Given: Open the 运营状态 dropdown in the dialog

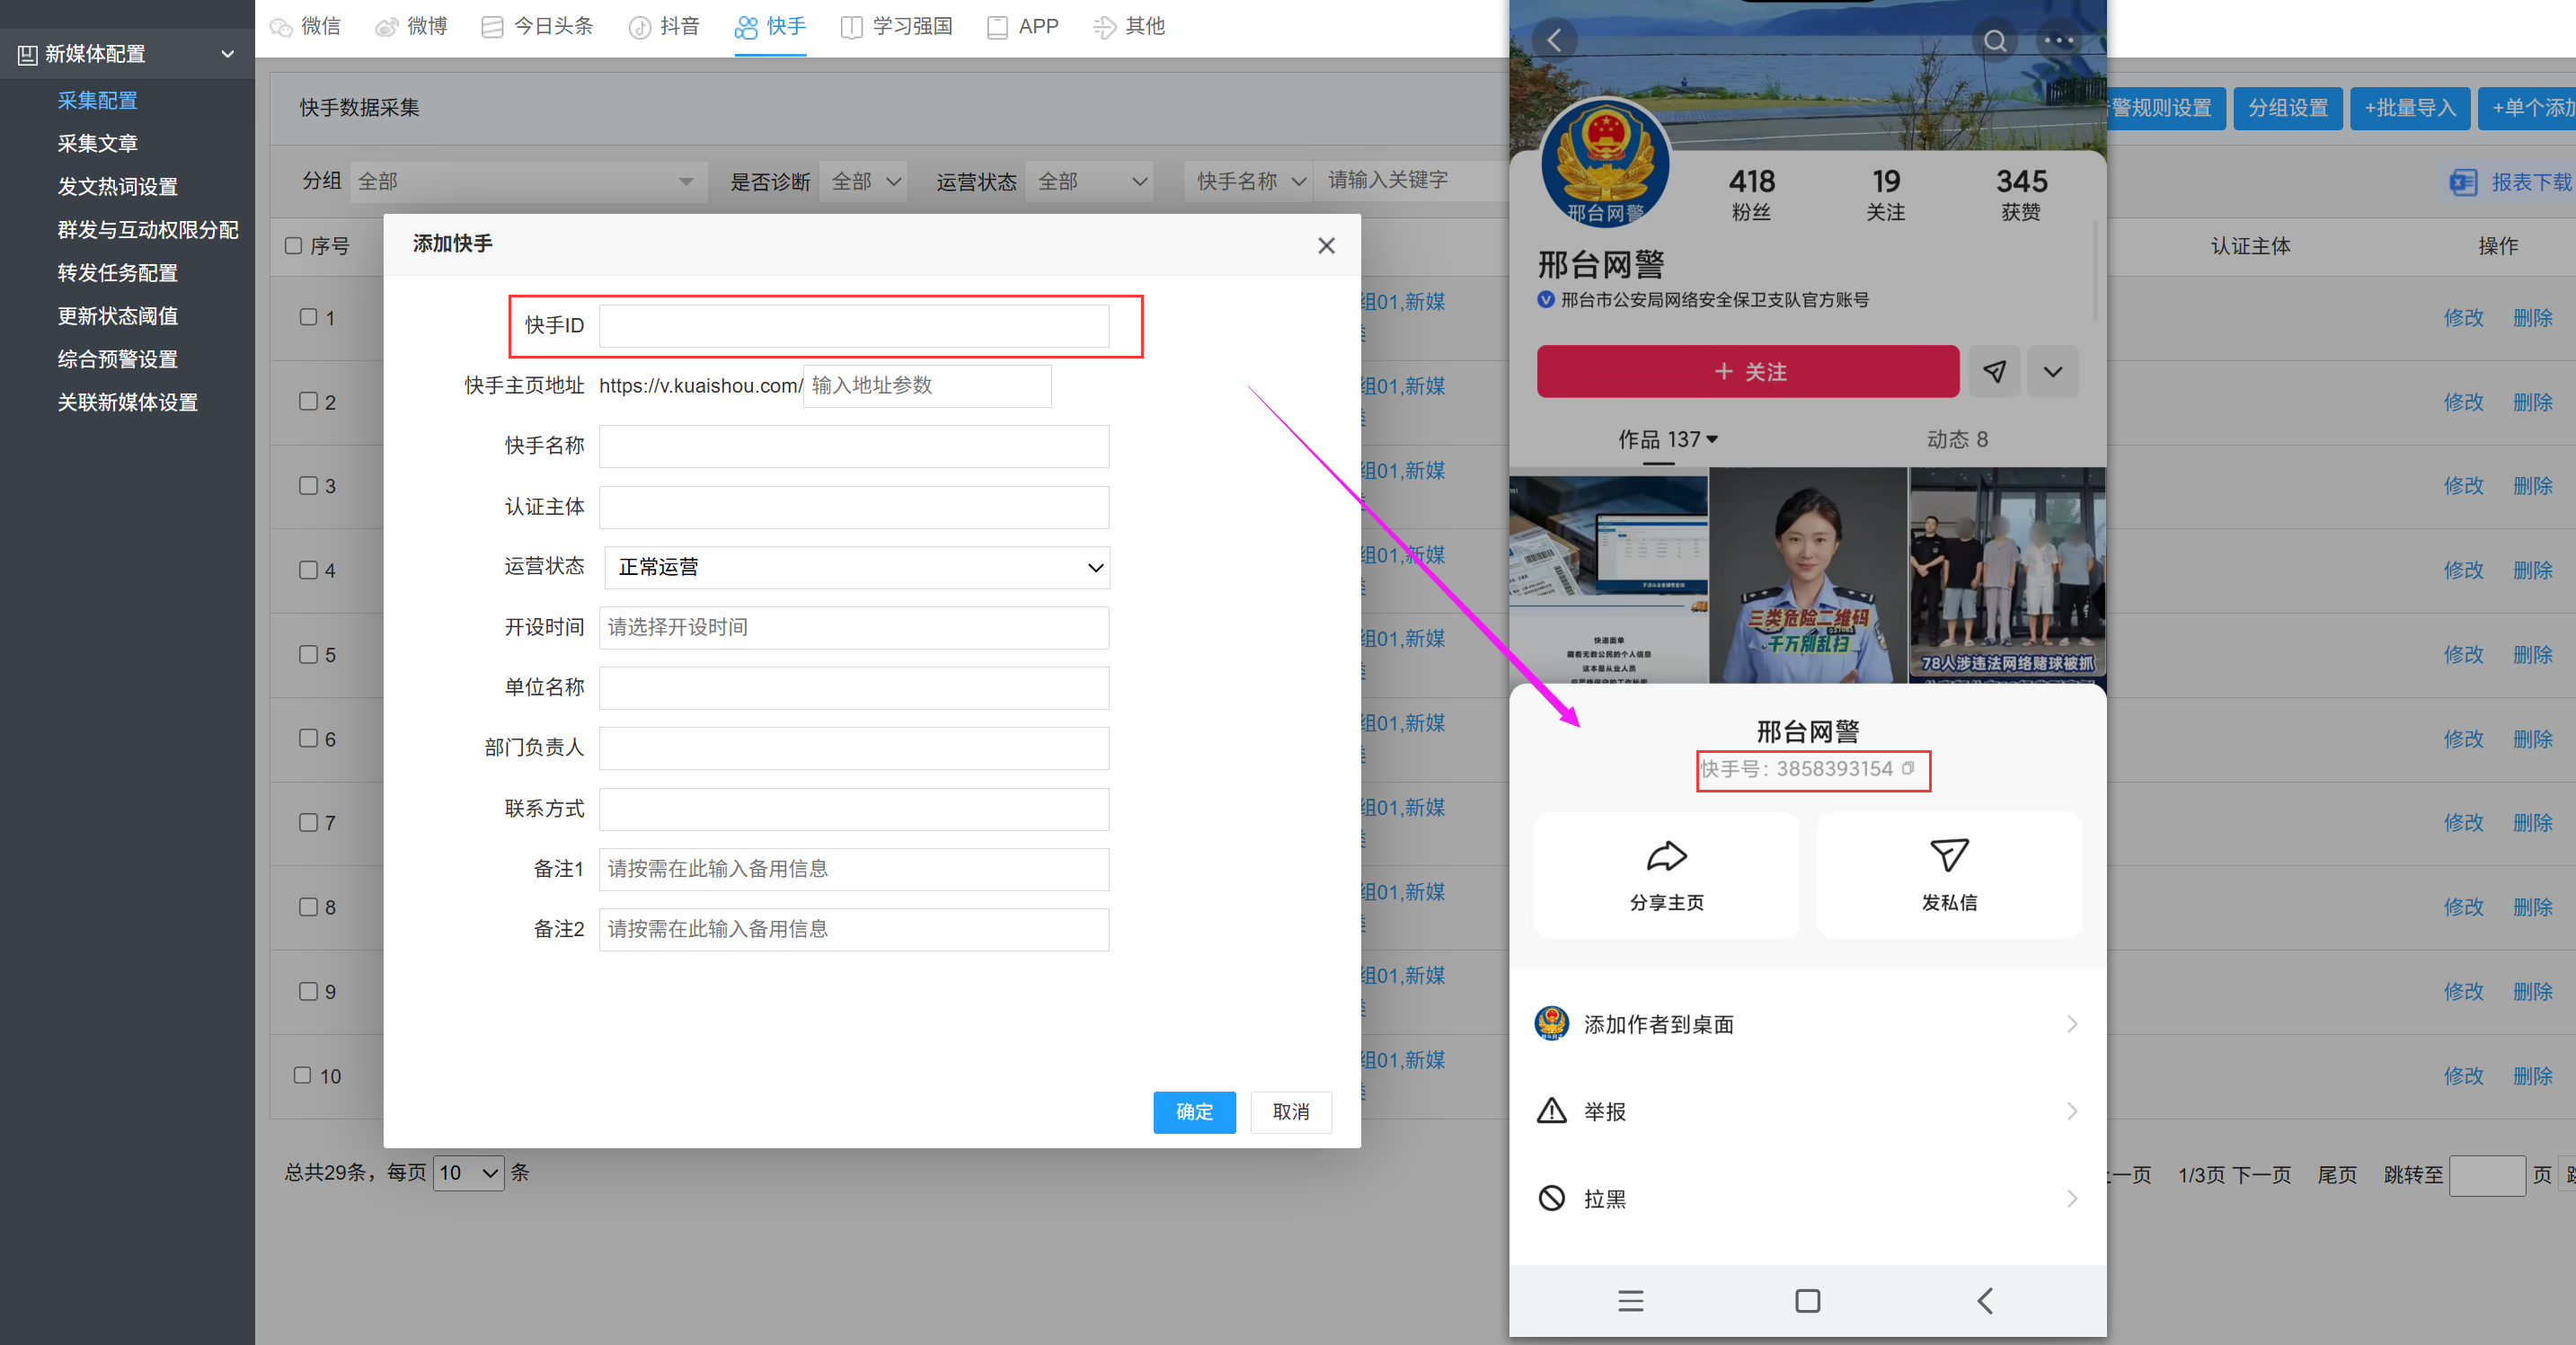Looking at the screenshot, I should click(x=857, y=567).
